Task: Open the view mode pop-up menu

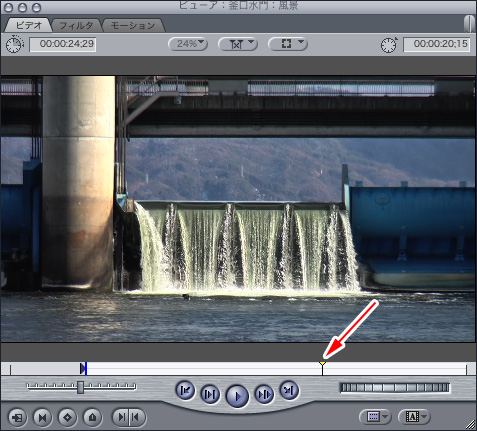Action: pos(287,44)
